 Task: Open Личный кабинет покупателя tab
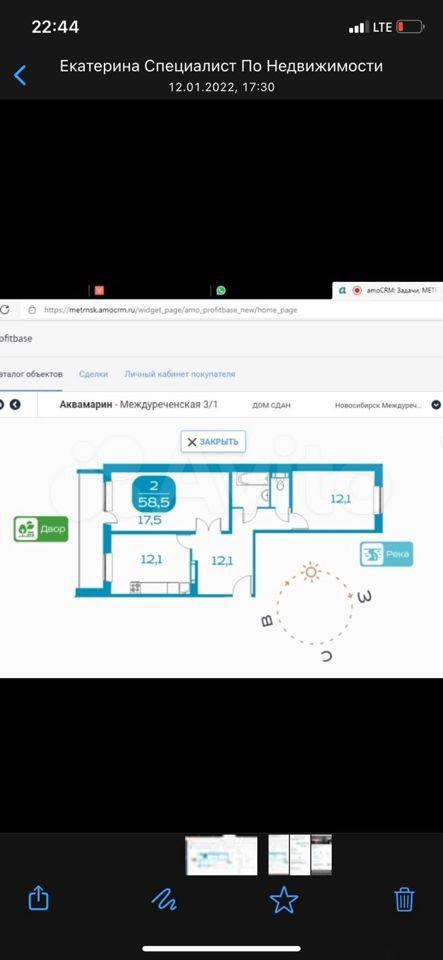coord(180,374)
